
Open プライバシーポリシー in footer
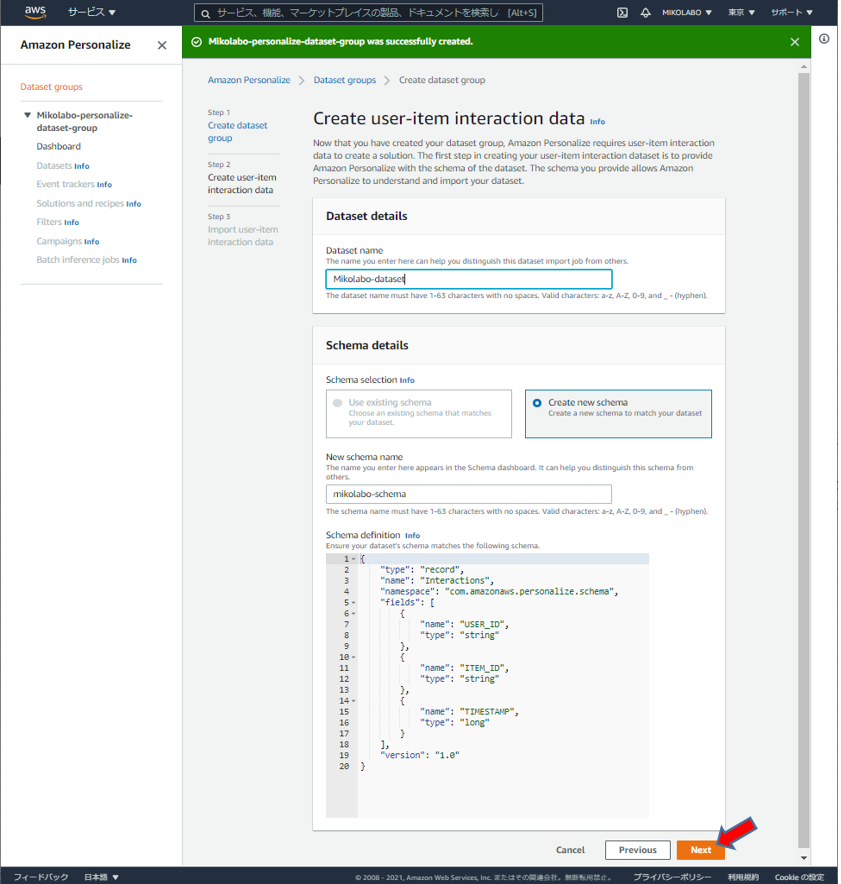[674, 877]
